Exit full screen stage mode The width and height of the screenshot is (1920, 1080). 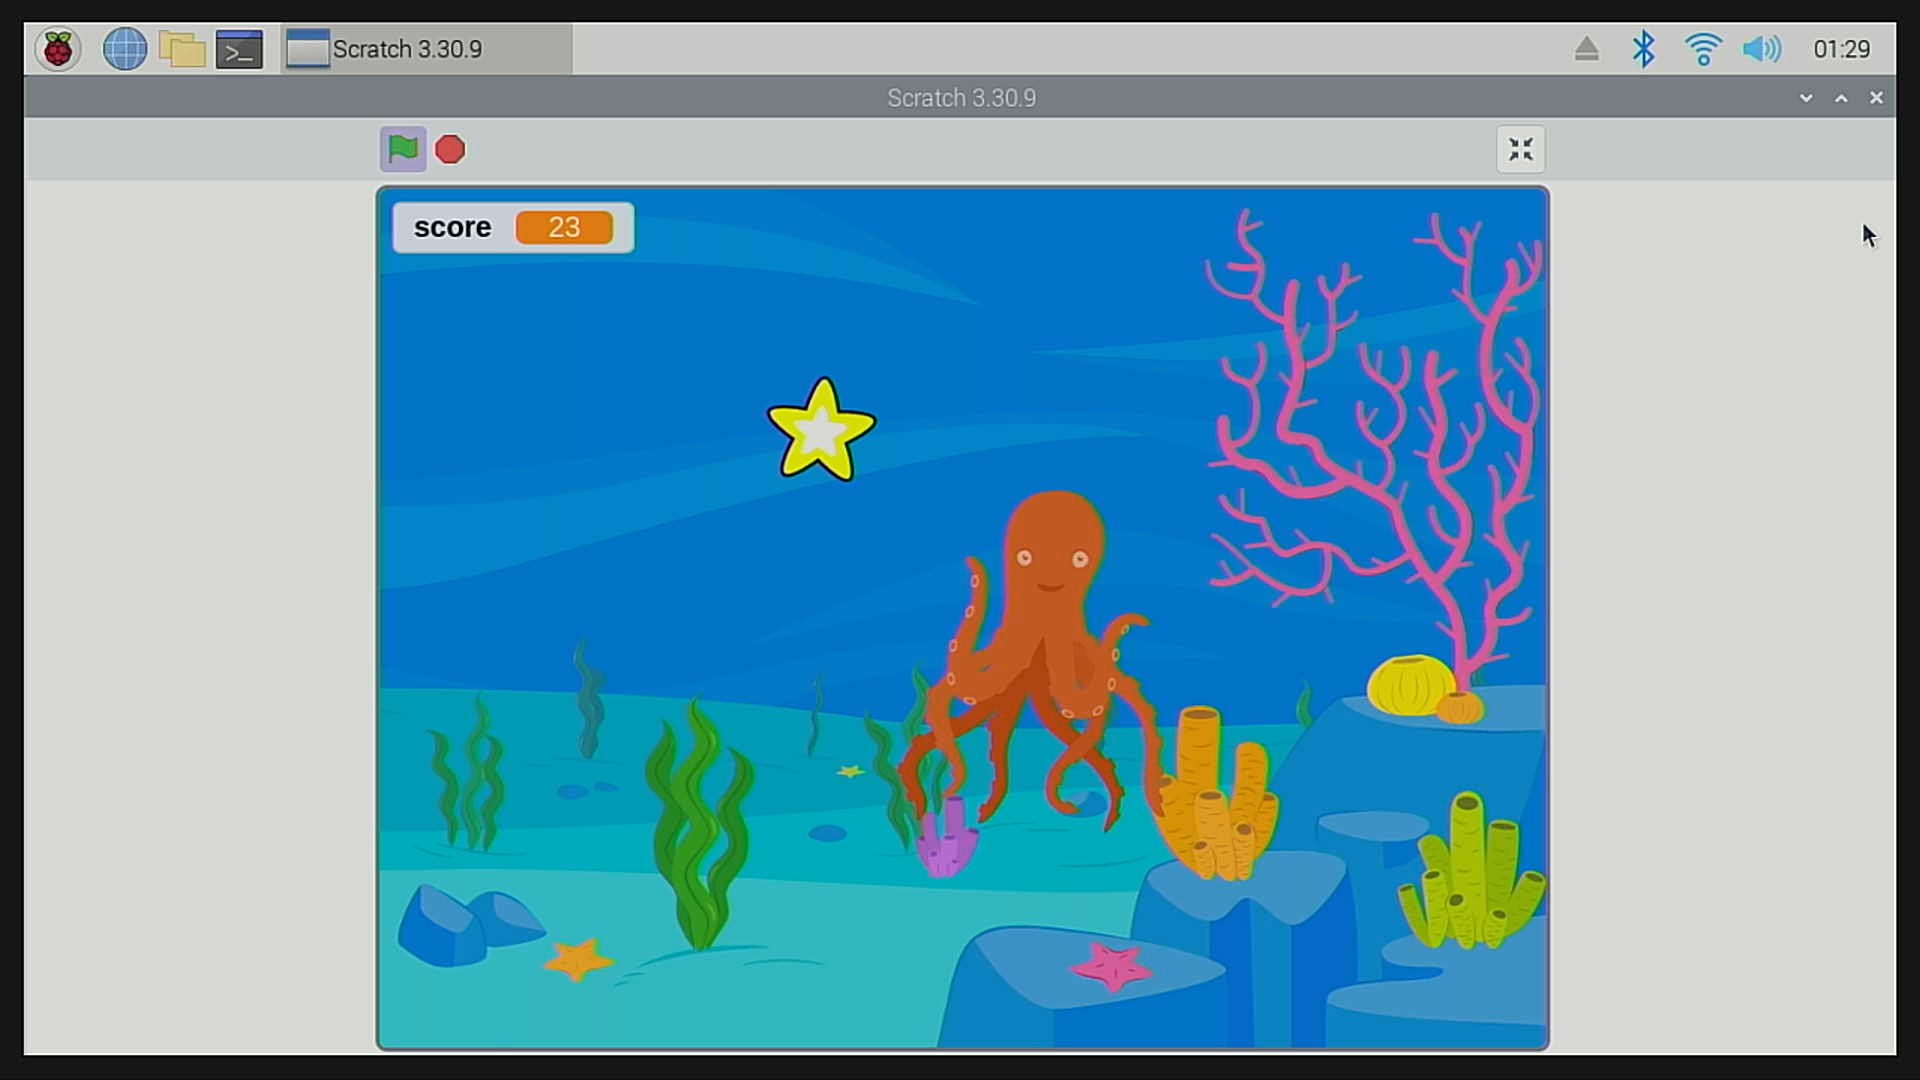[1521, 149]
